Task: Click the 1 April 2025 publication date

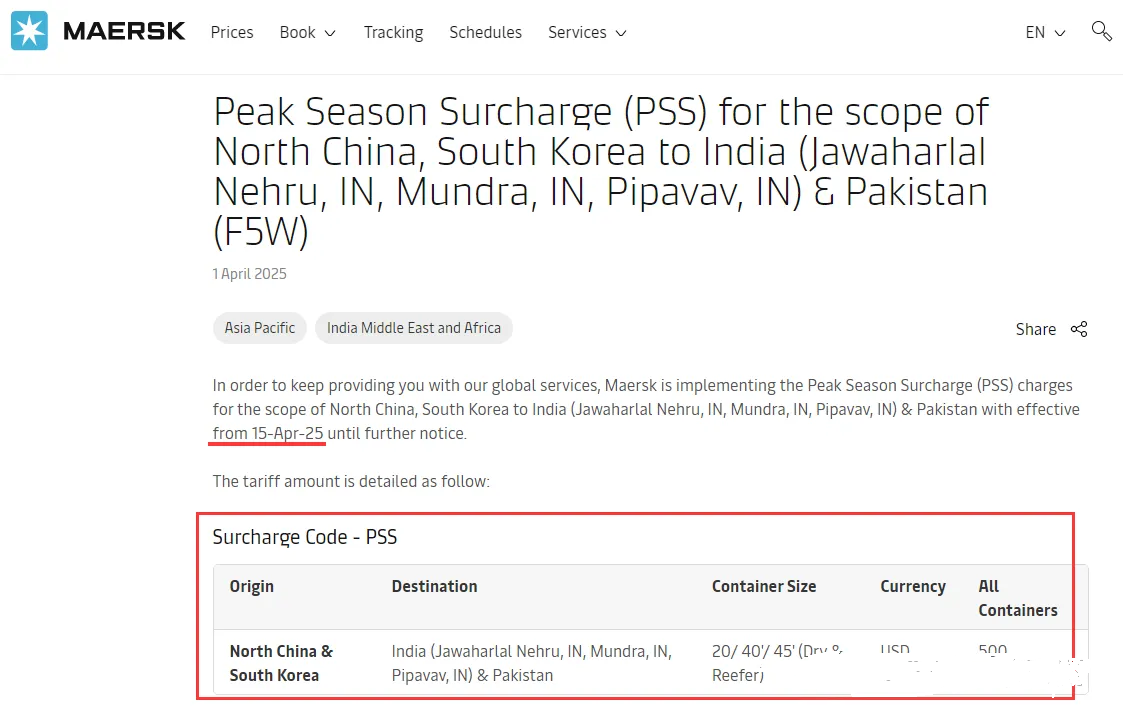Action: pyautogui.click(x=249, y=274)
